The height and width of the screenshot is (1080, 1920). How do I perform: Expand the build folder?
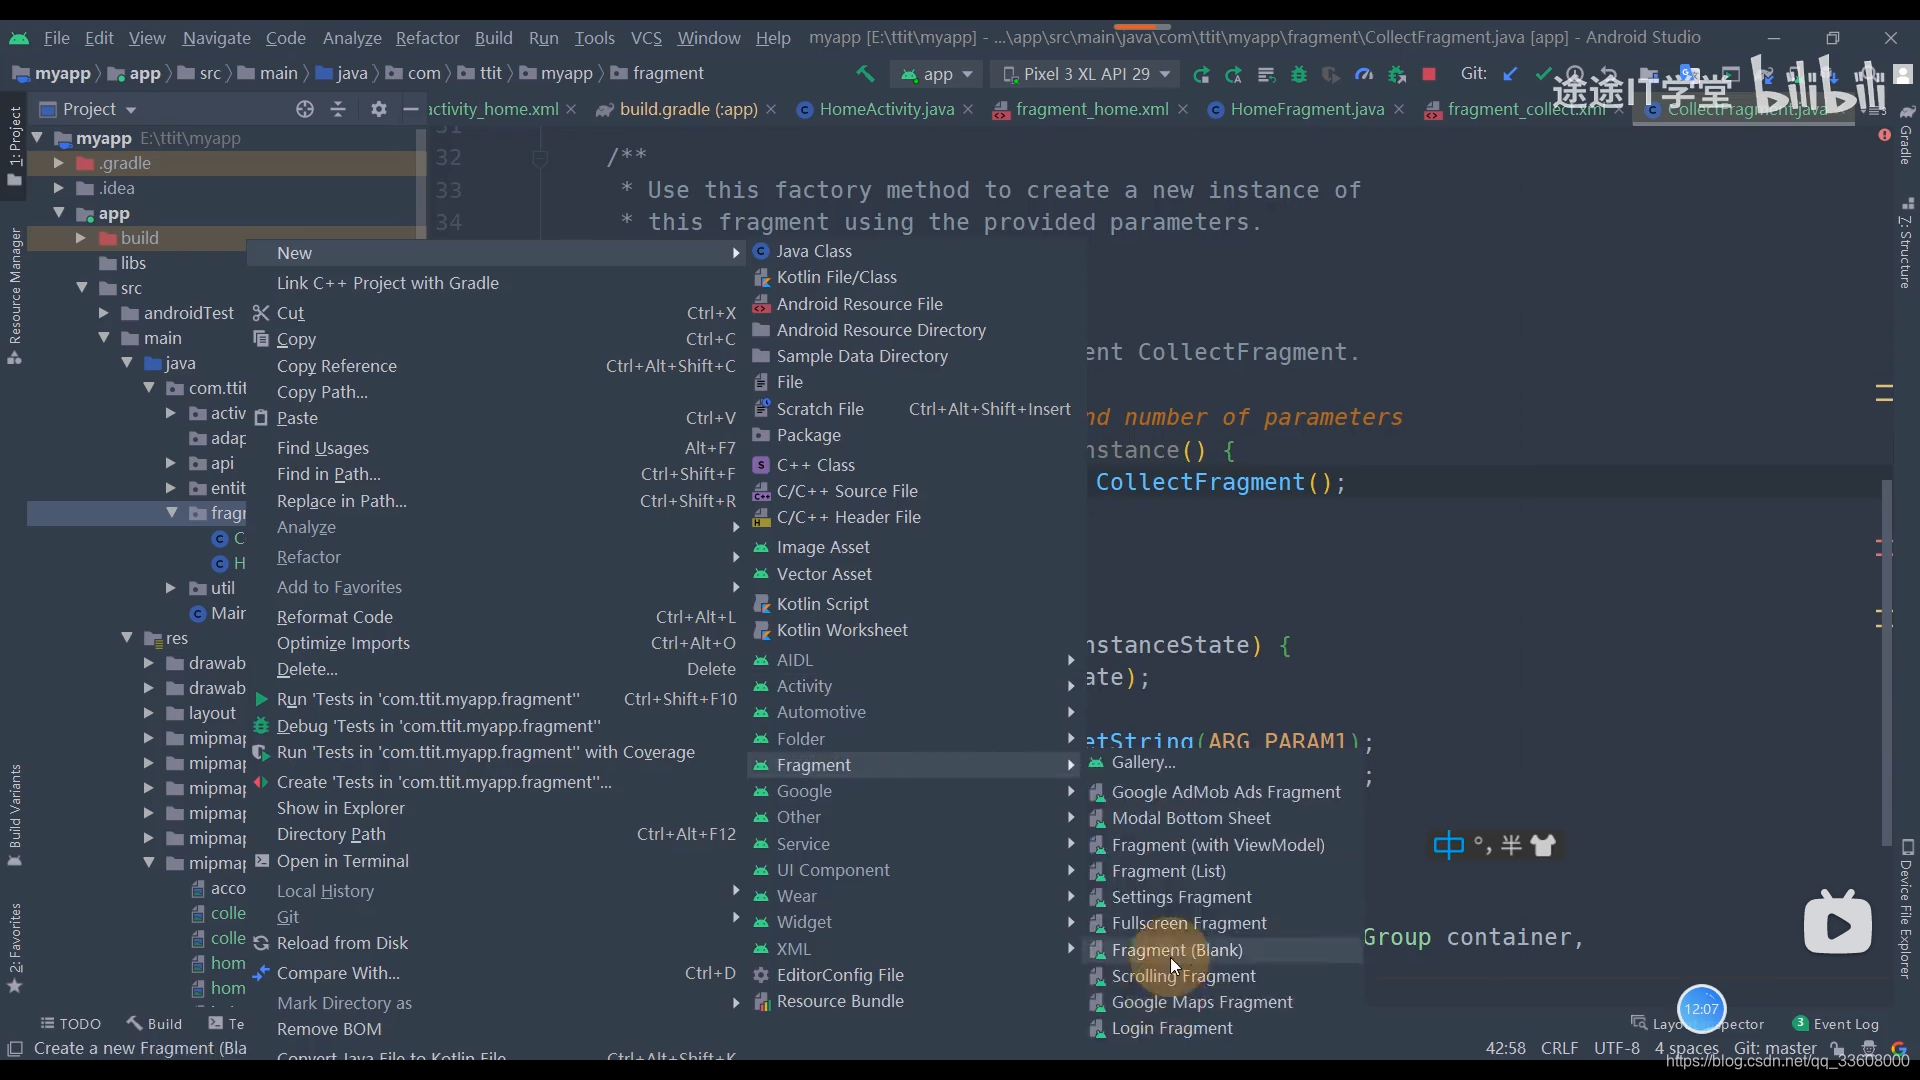coord(80,238)
